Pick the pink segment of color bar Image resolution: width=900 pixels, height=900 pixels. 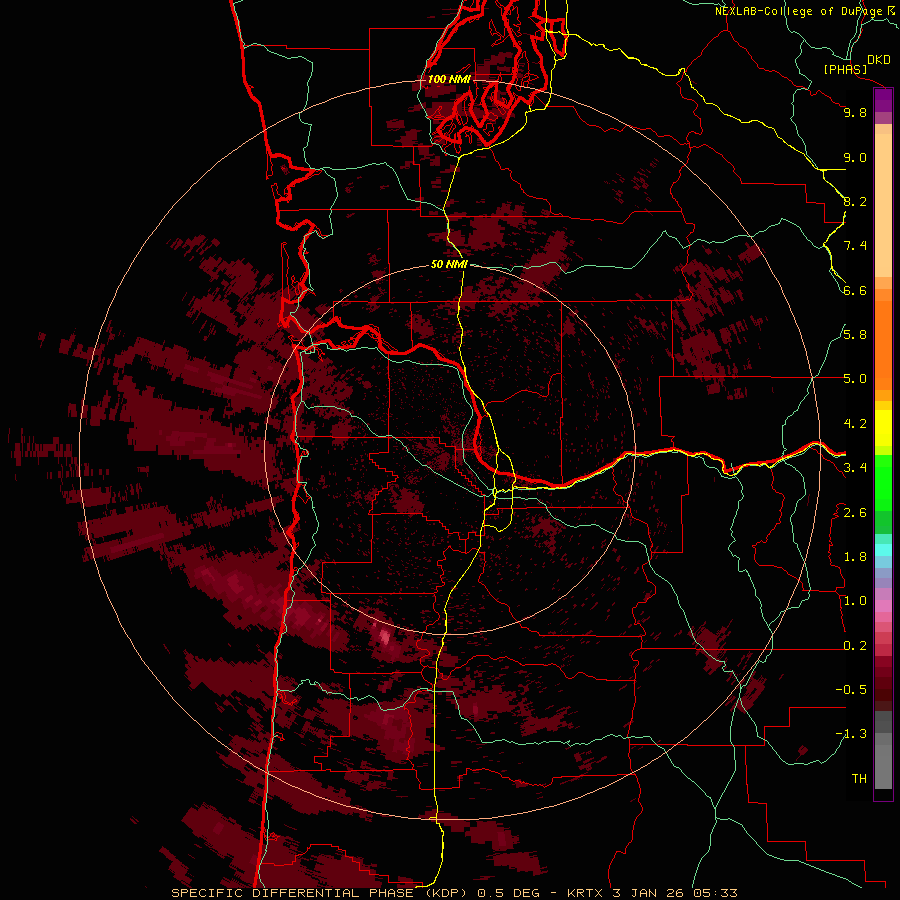(883, 606)
